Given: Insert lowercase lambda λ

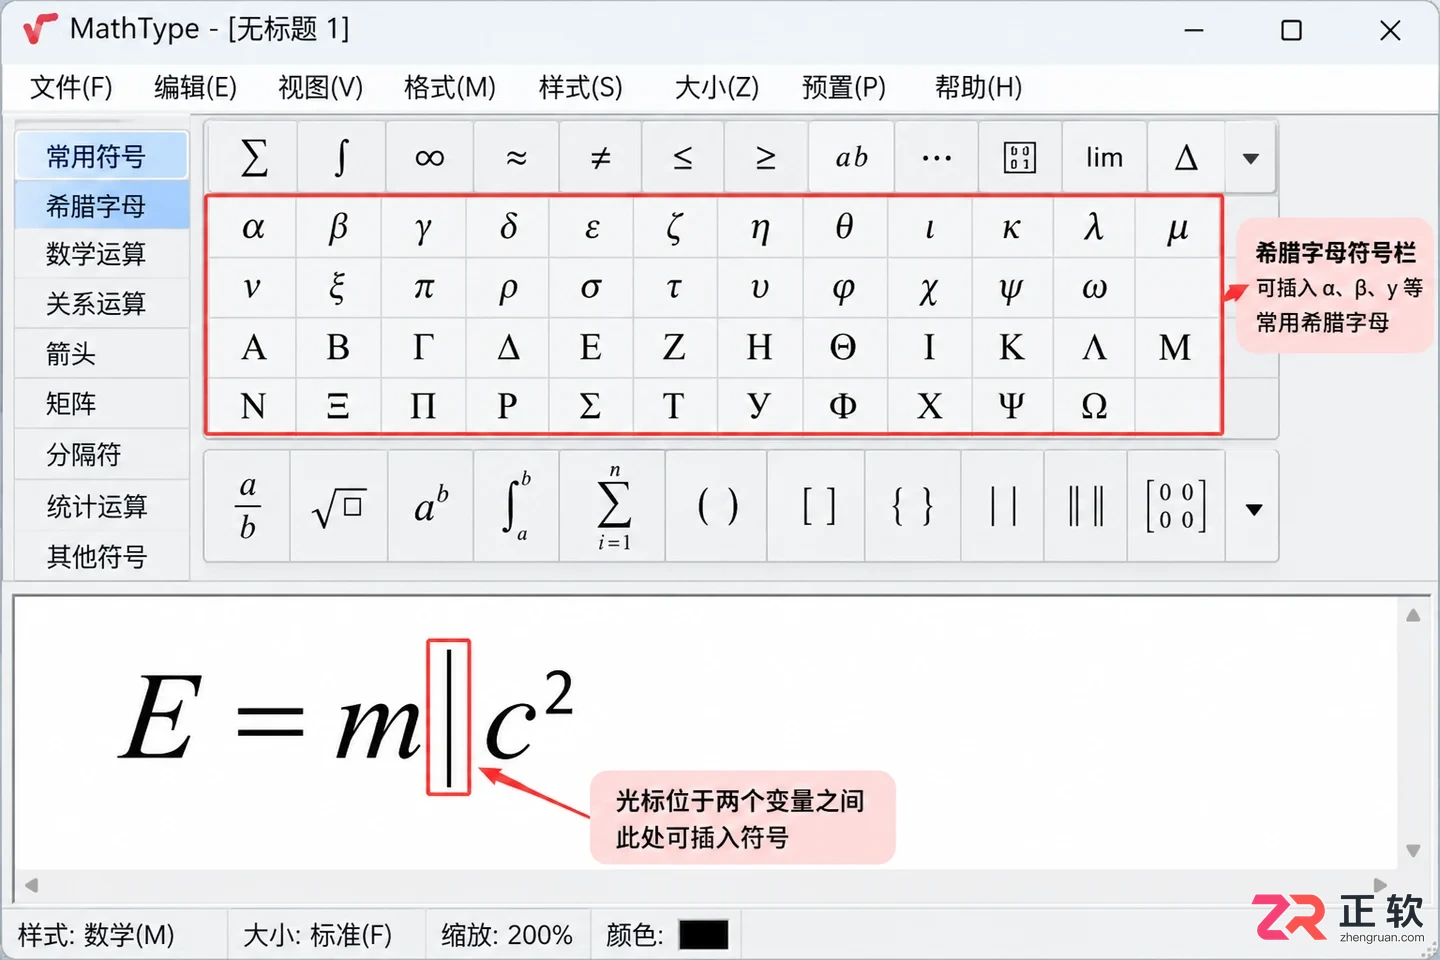Looking at the screenshot, I should [x=1094, y=228].
